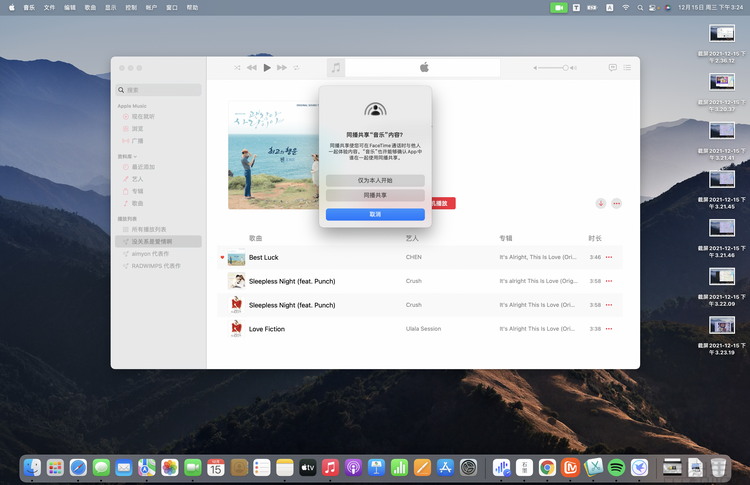The height and width of the screenshot is (485, 750).
Task: Open the 歌曲 menu in menu bar
Action: pos(90,8)
